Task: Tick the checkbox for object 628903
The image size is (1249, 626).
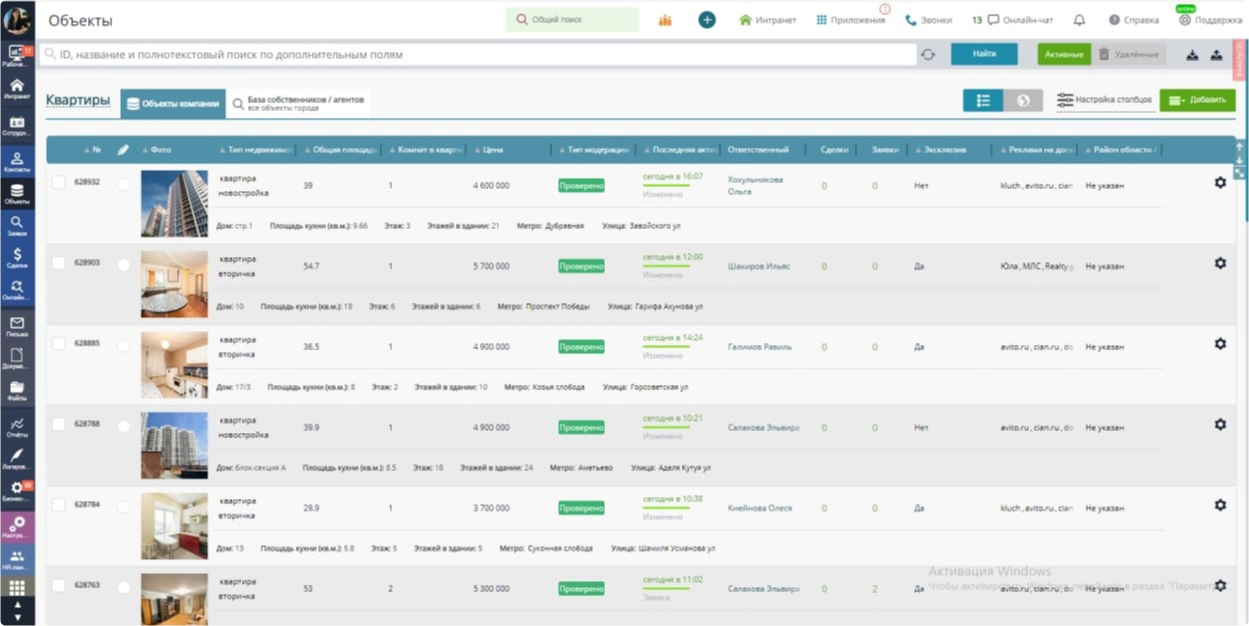Action: 59,263
